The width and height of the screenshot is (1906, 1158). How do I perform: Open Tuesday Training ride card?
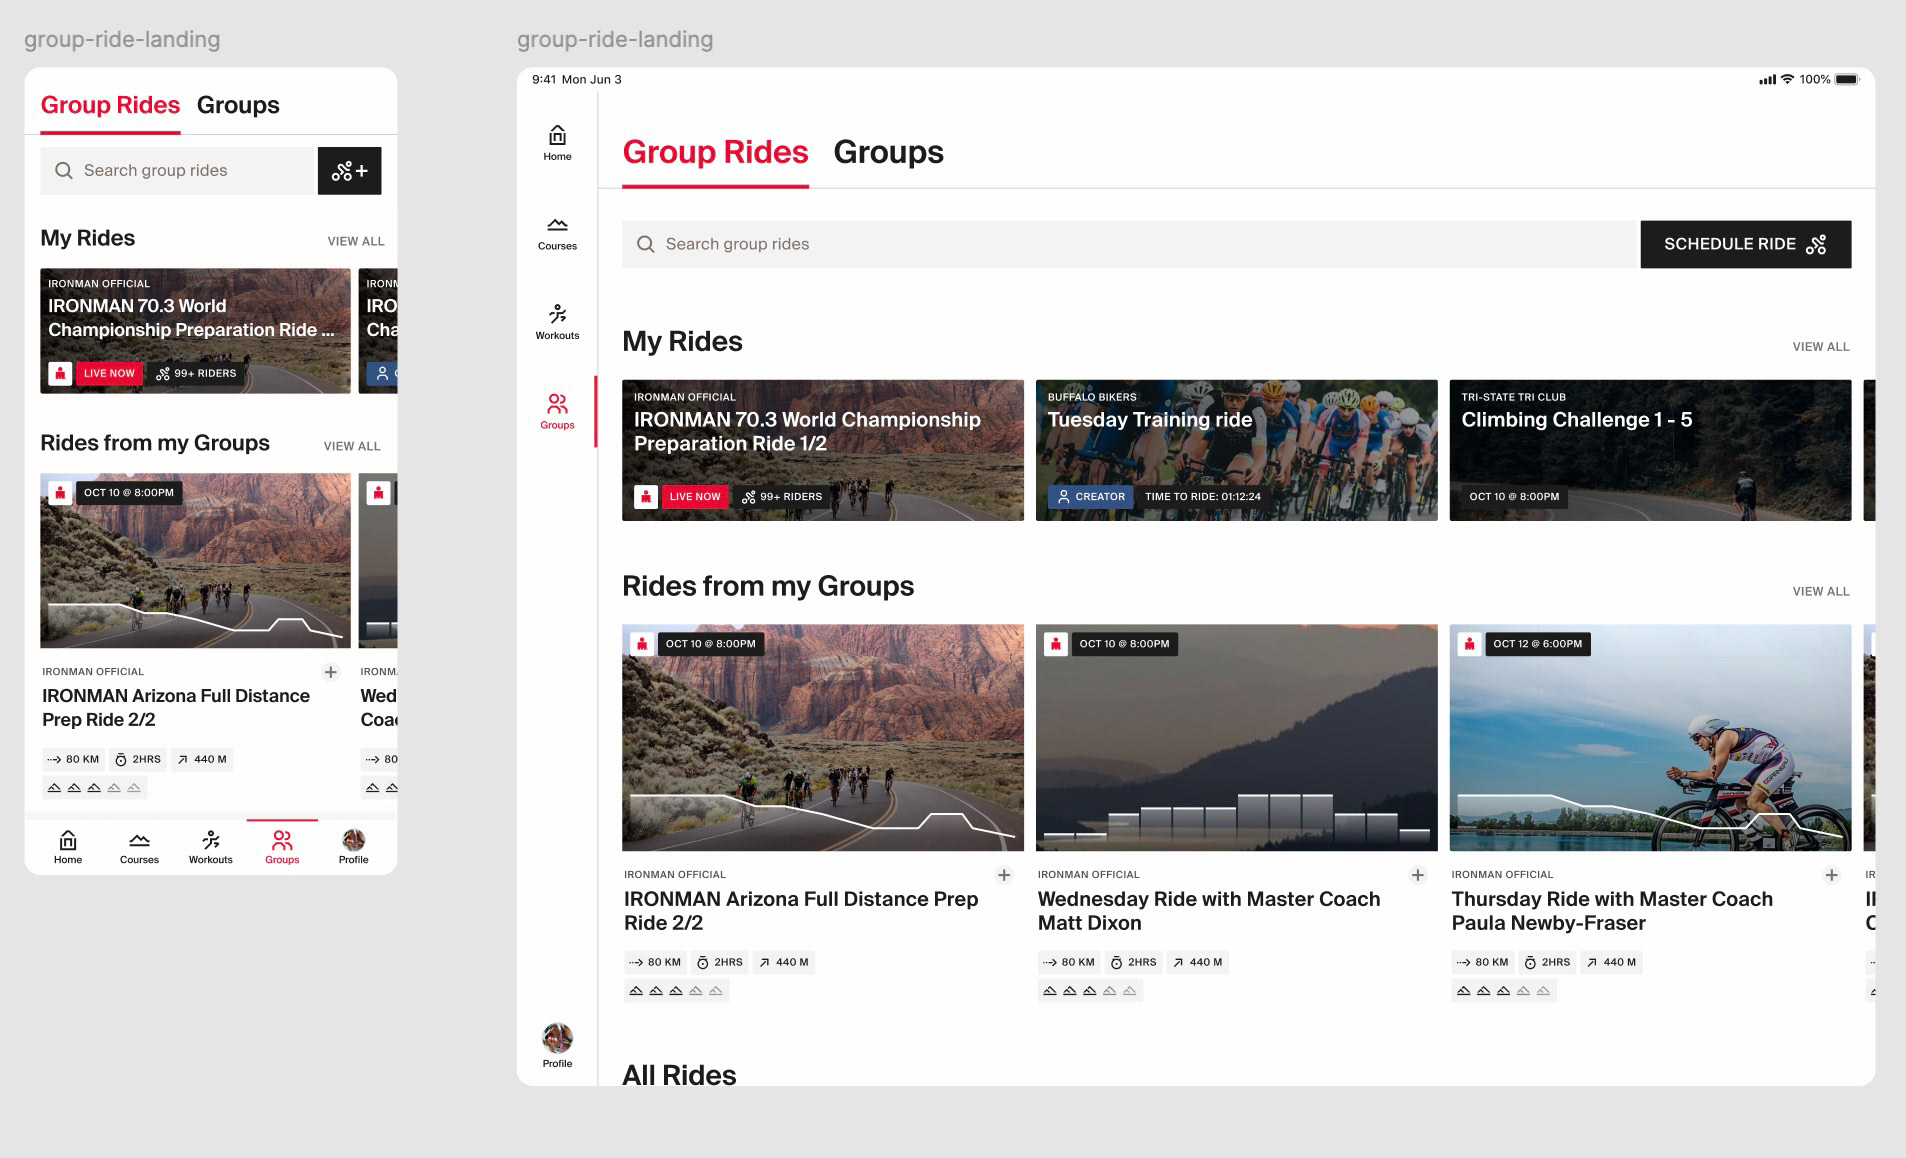[x=1236, y=450]
